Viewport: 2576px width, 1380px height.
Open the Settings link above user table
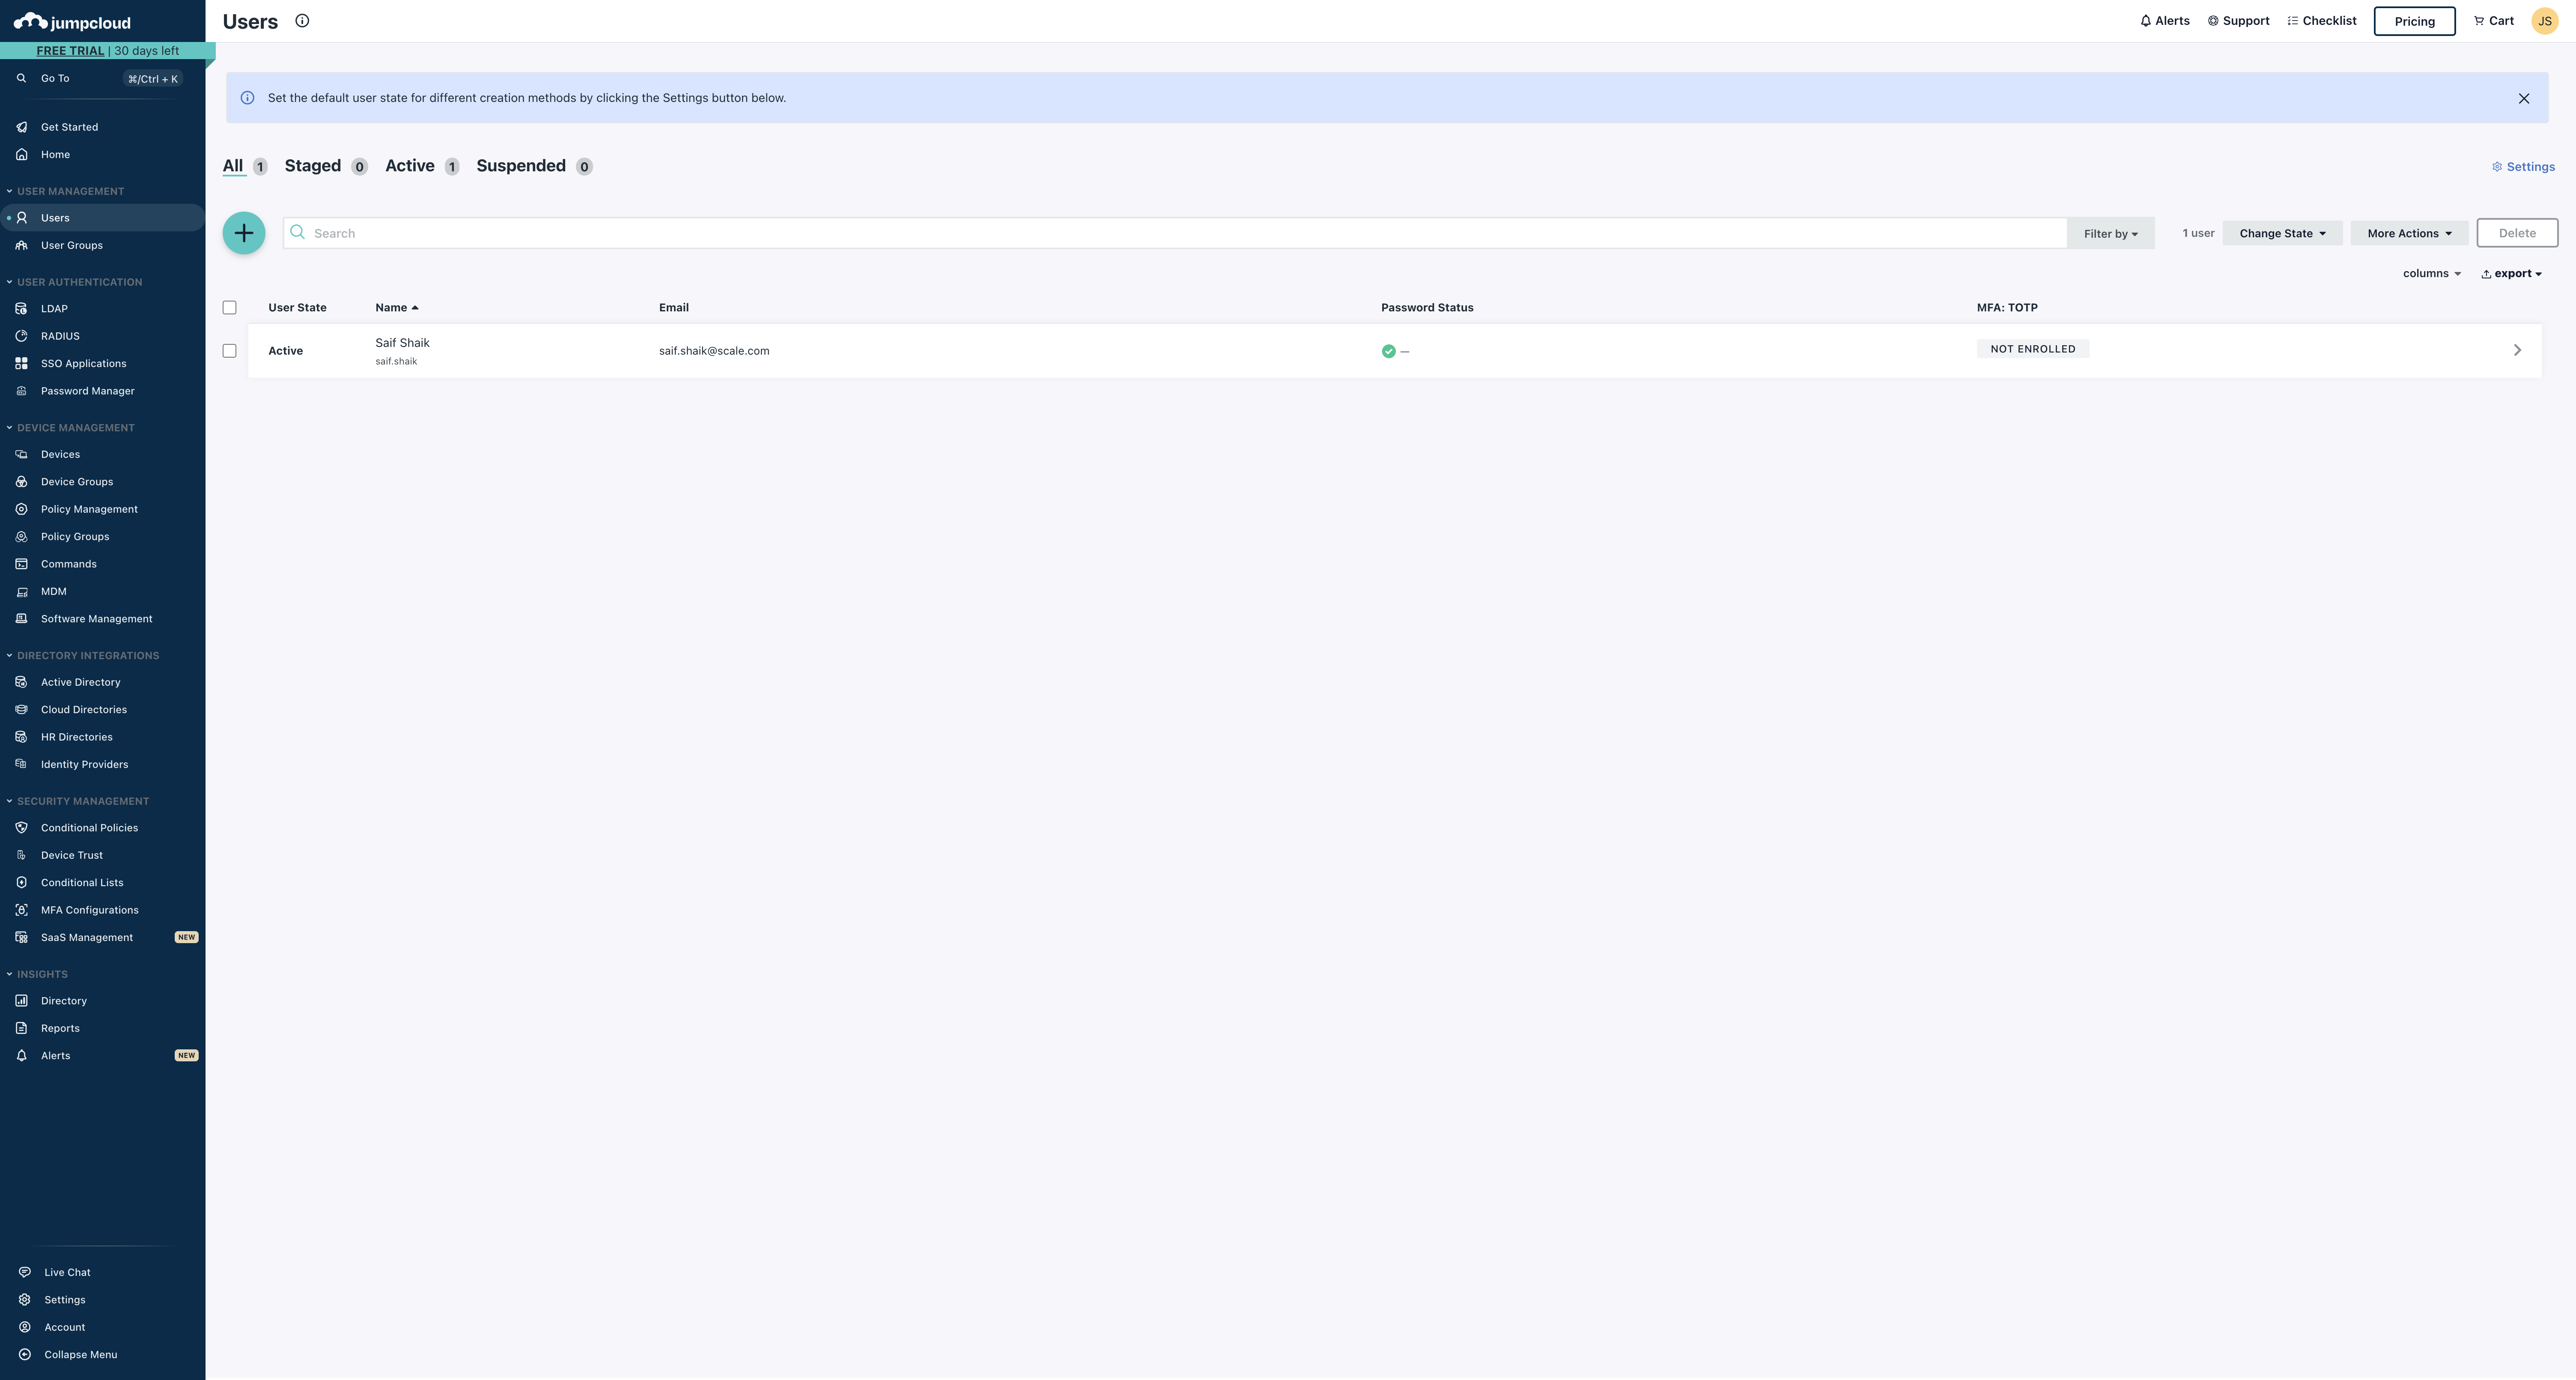click(x=2523, y=167)
